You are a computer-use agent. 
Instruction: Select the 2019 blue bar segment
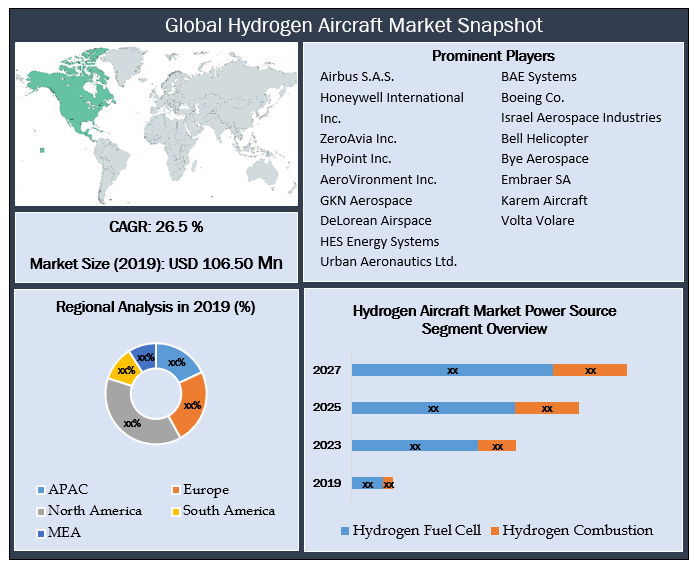coord(367,484)
